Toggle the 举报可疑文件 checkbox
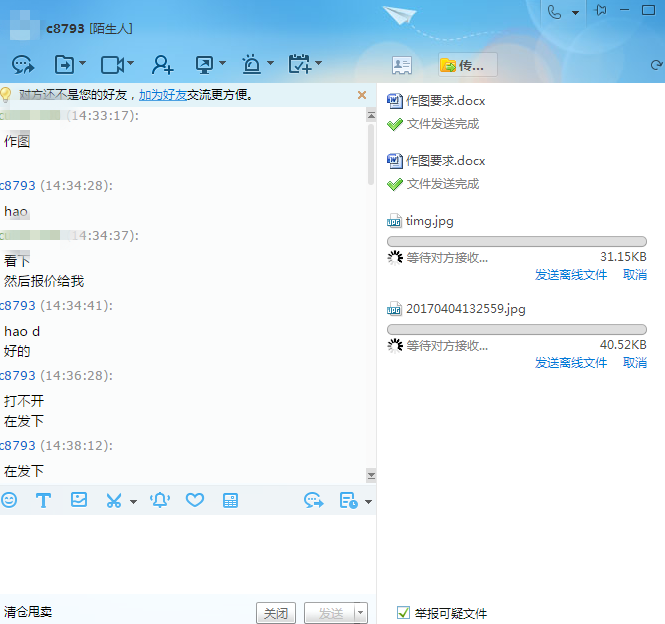The height and width of the screenshot is (624, 665). [404, 612]
